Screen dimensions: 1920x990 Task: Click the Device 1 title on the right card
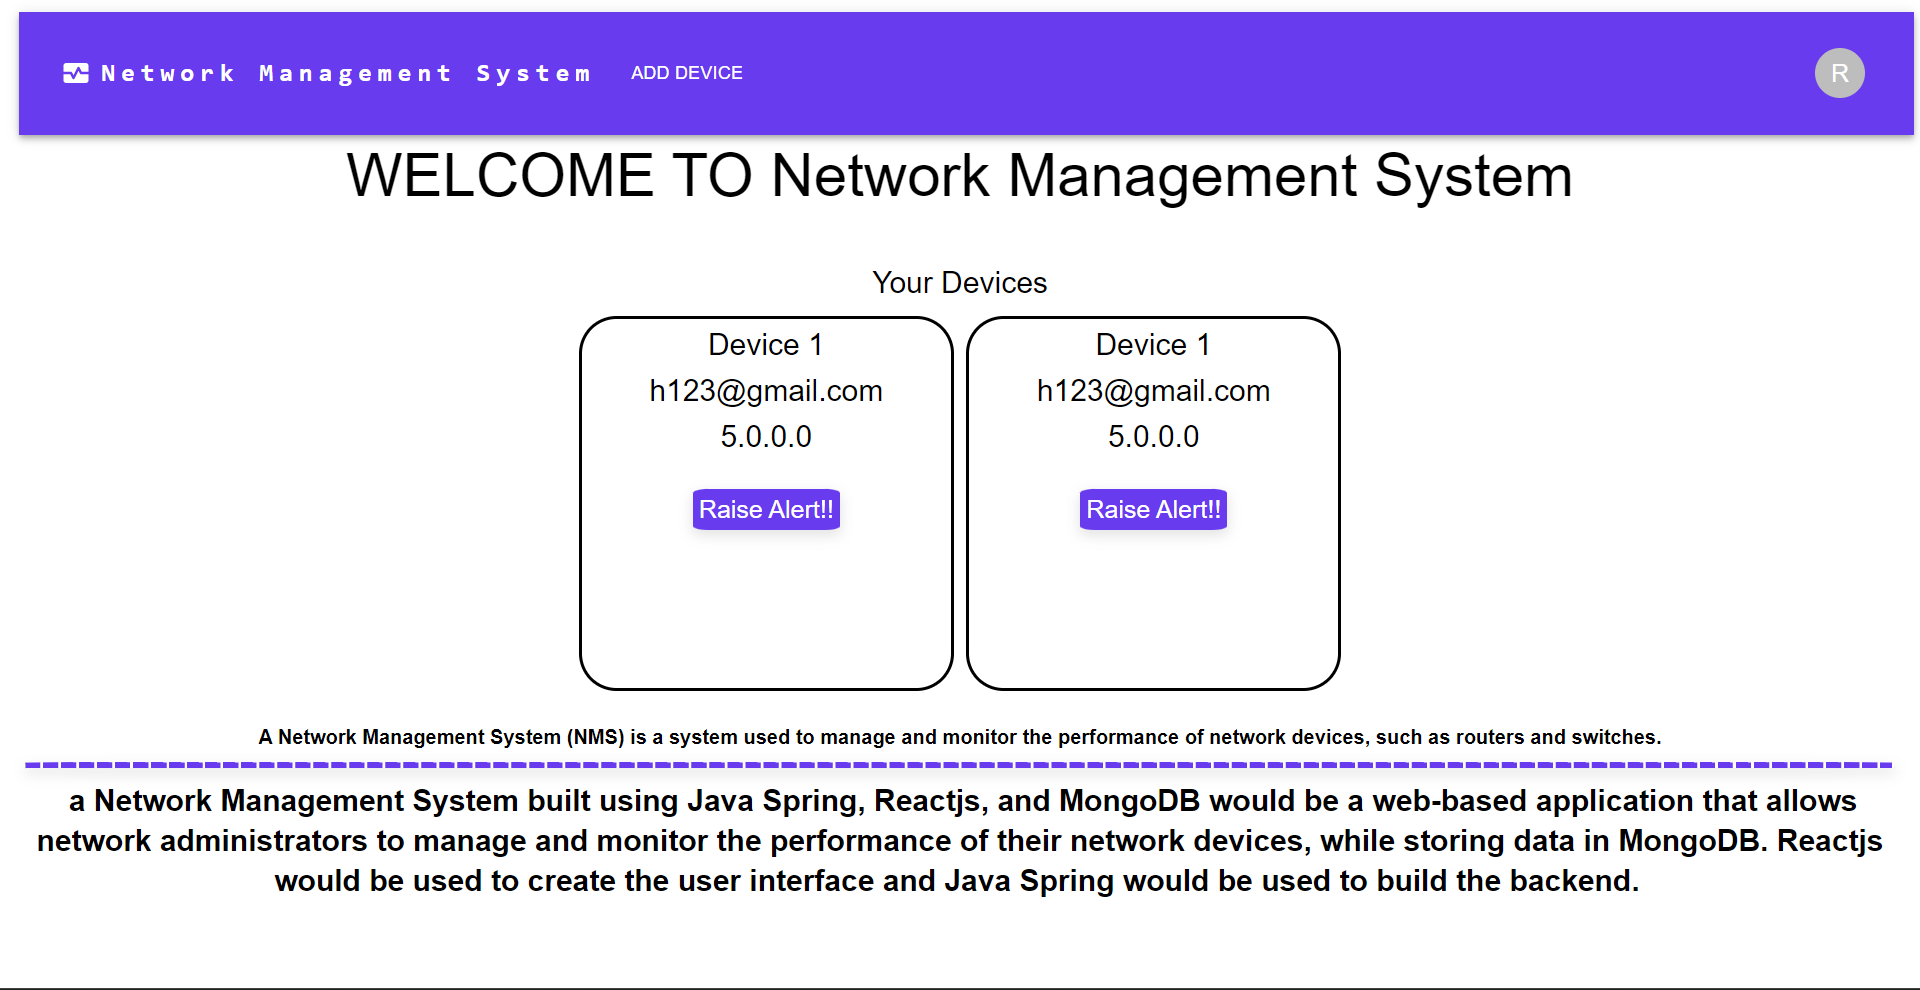[x=1152, y=344]
